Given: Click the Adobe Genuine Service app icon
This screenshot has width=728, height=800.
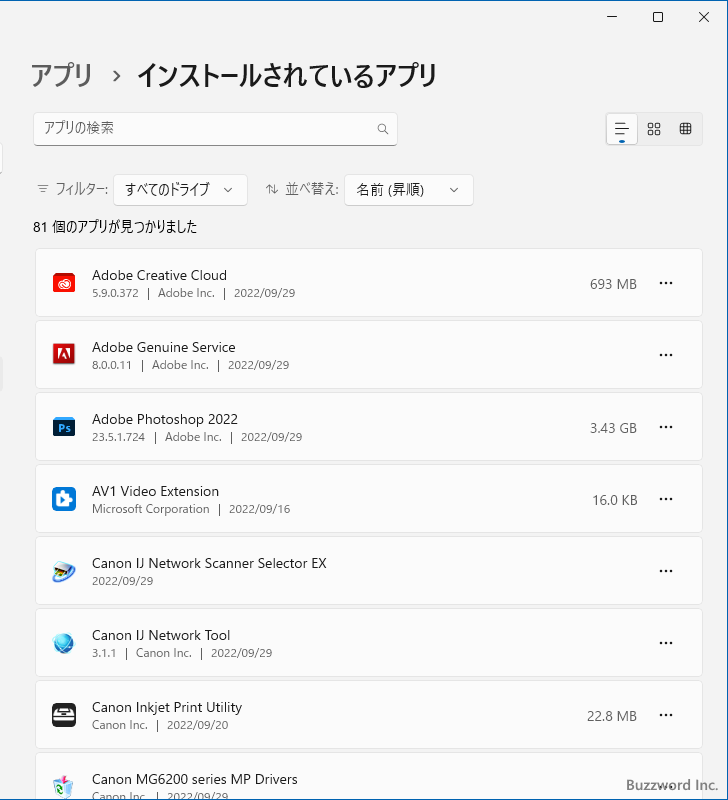Looking at the screenshot, I should [64, 354].
